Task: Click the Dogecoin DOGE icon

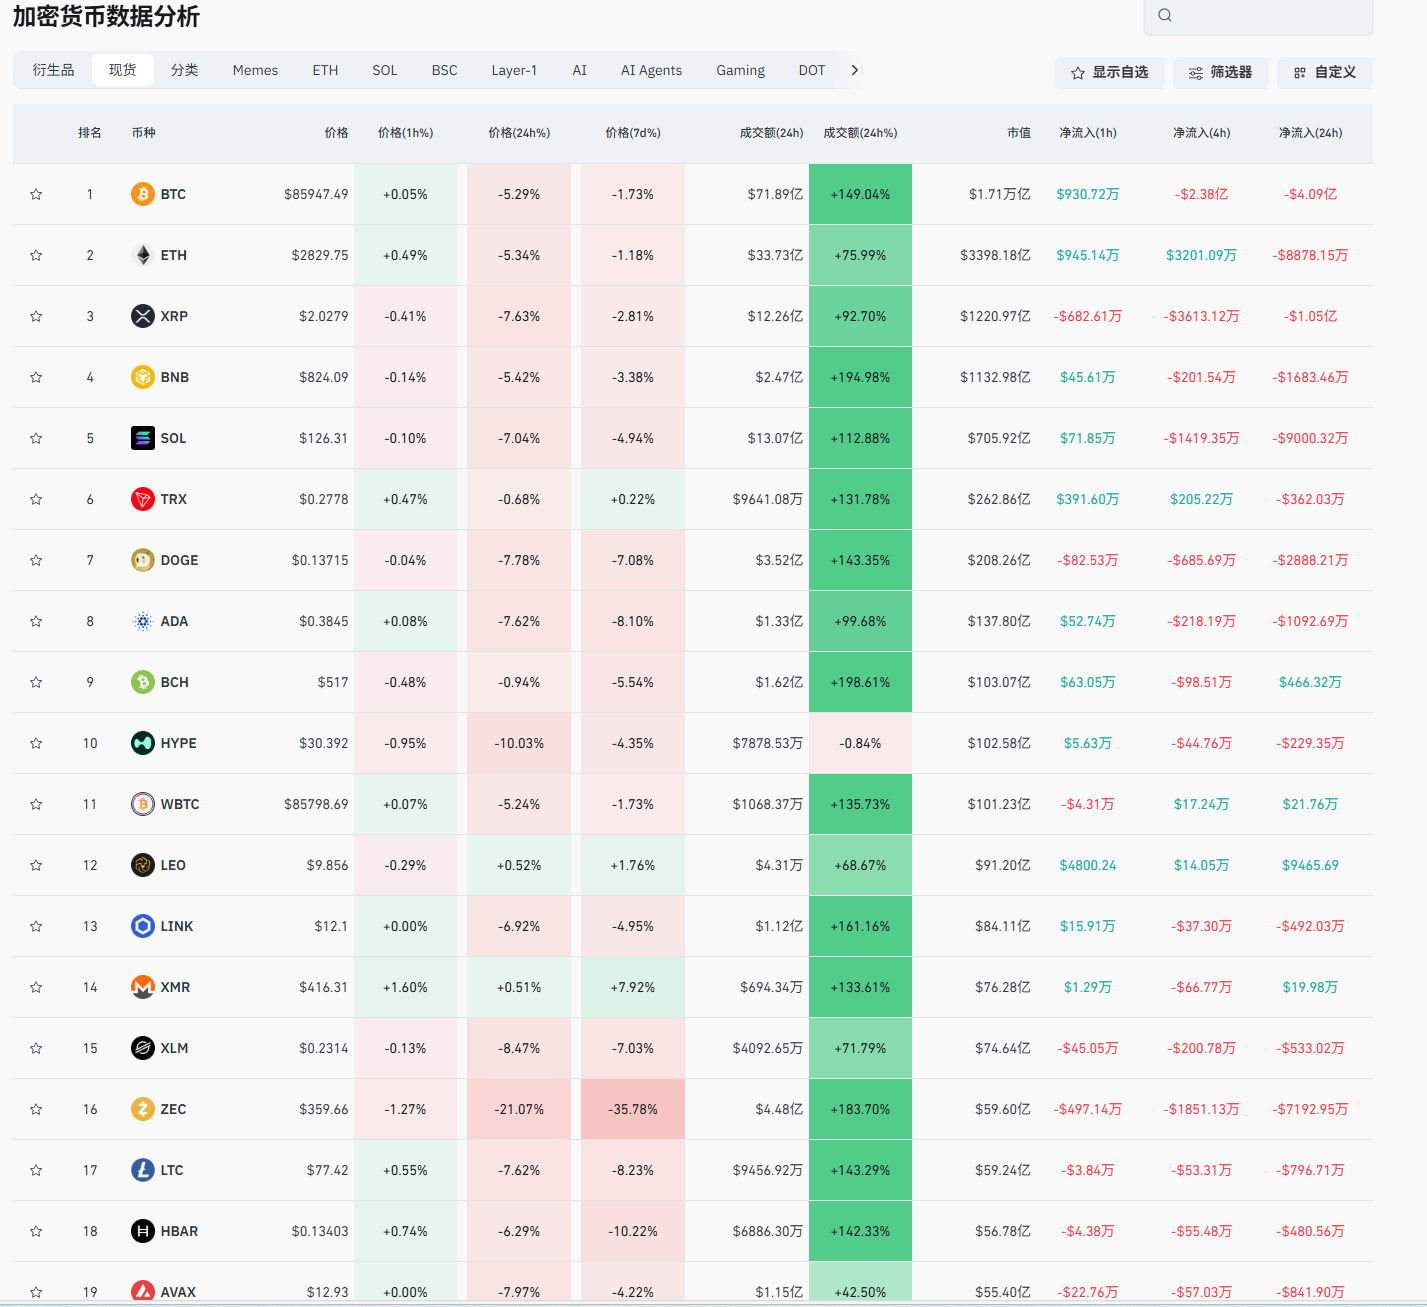Action: pyautogui.click(x=143, y=560)
